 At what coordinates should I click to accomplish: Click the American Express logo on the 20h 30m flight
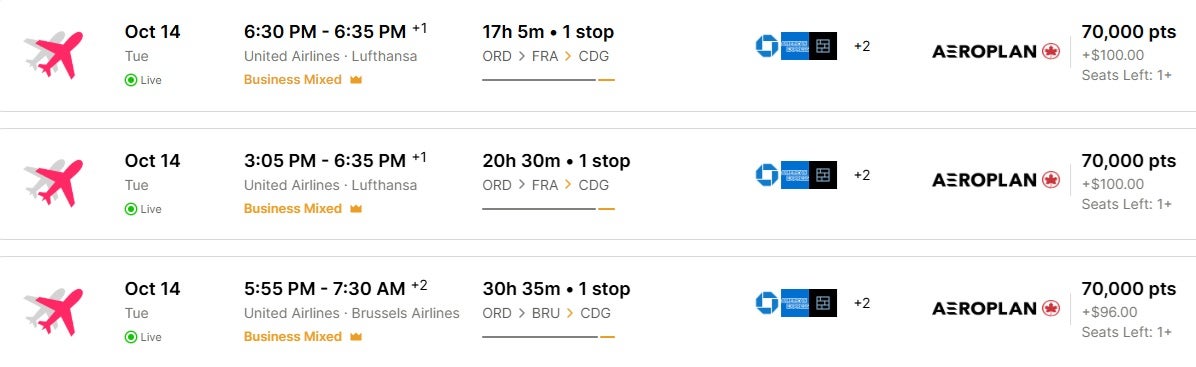point(795,175)
